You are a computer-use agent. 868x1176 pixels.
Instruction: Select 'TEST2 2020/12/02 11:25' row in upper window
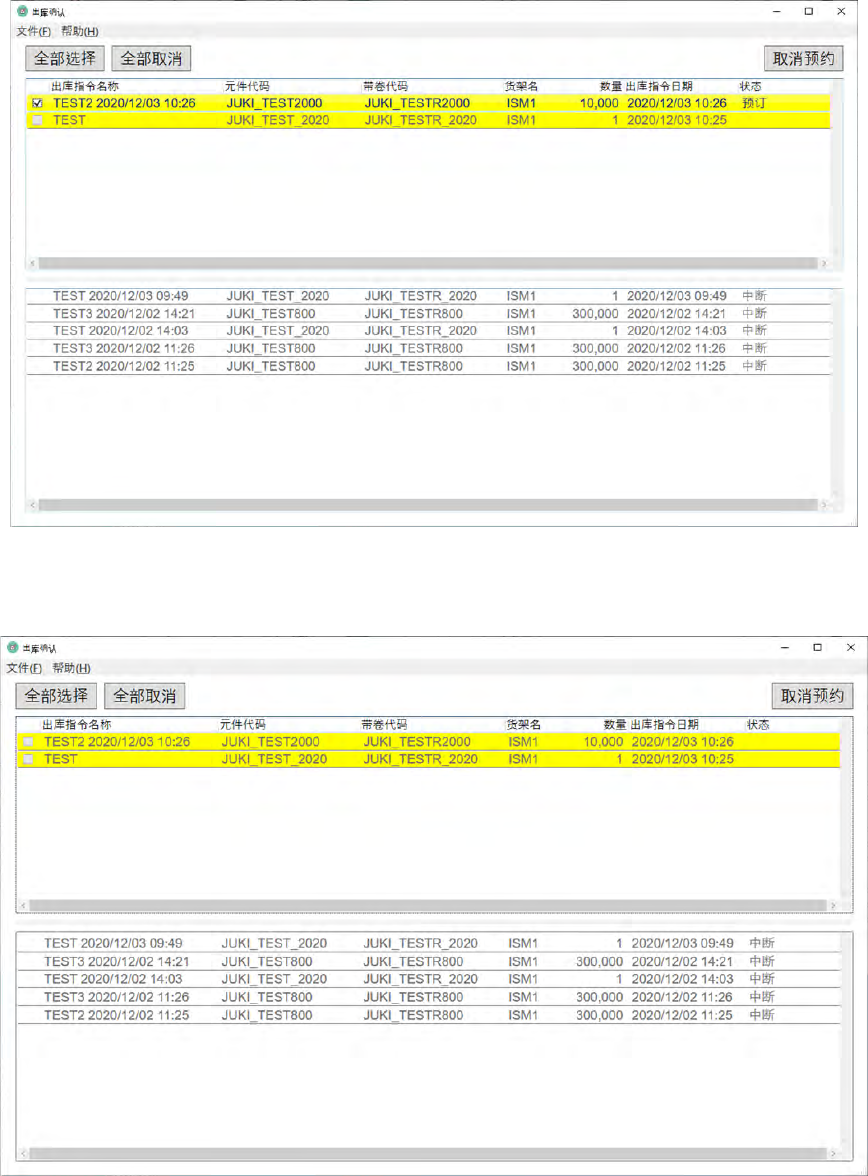point(428,366)
